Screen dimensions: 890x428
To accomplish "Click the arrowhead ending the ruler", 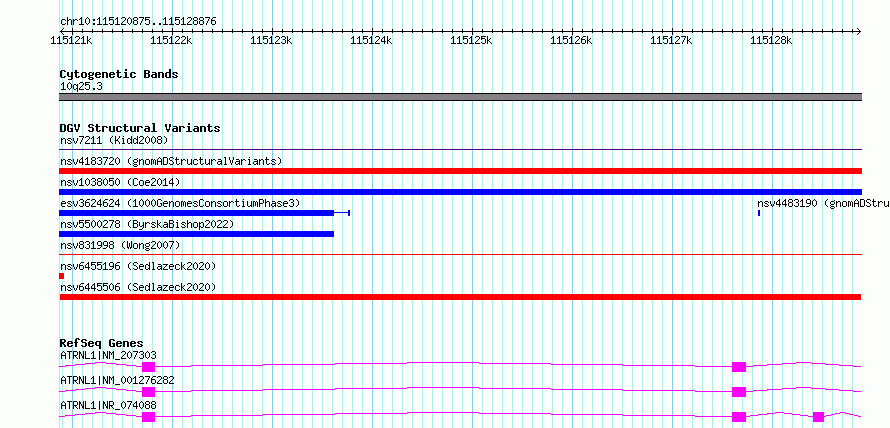I will [858, 31].
